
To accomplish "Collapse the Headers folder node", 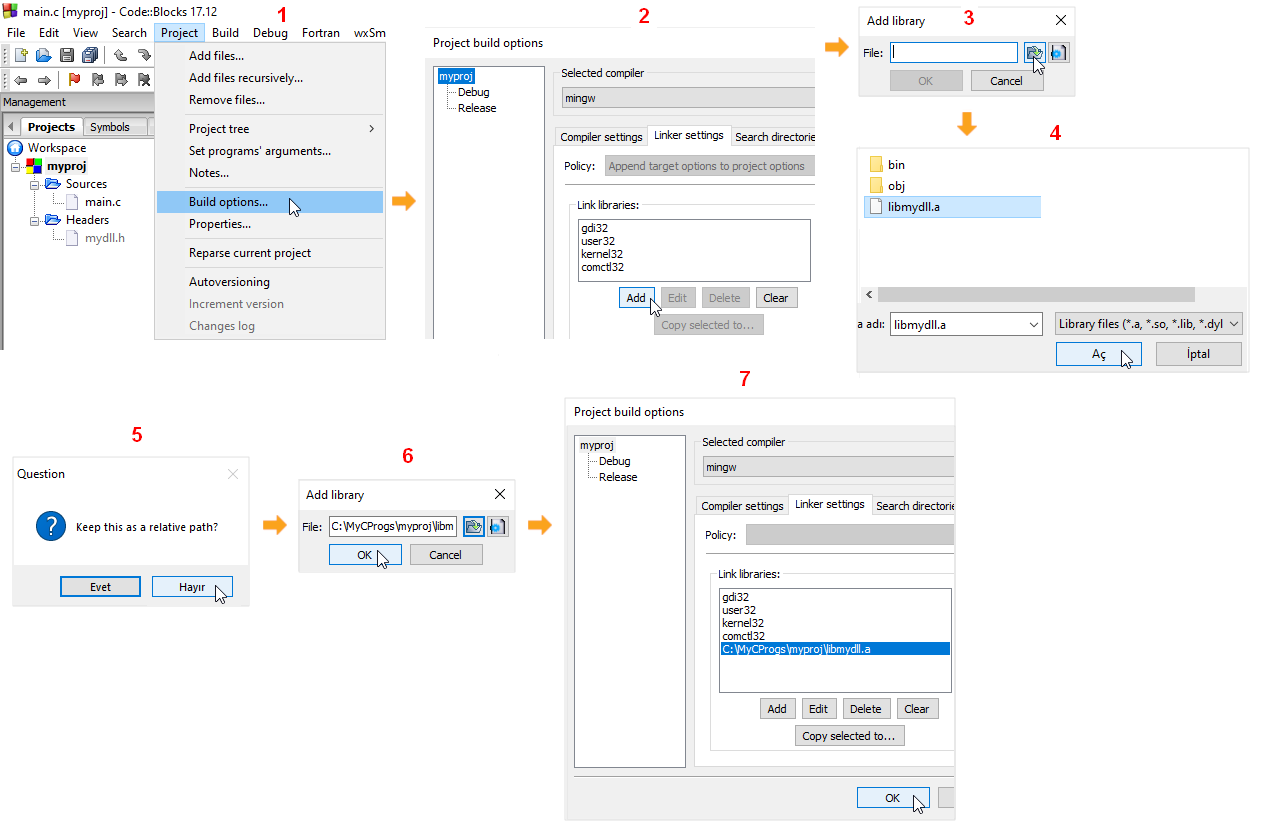I will [34, 220].
